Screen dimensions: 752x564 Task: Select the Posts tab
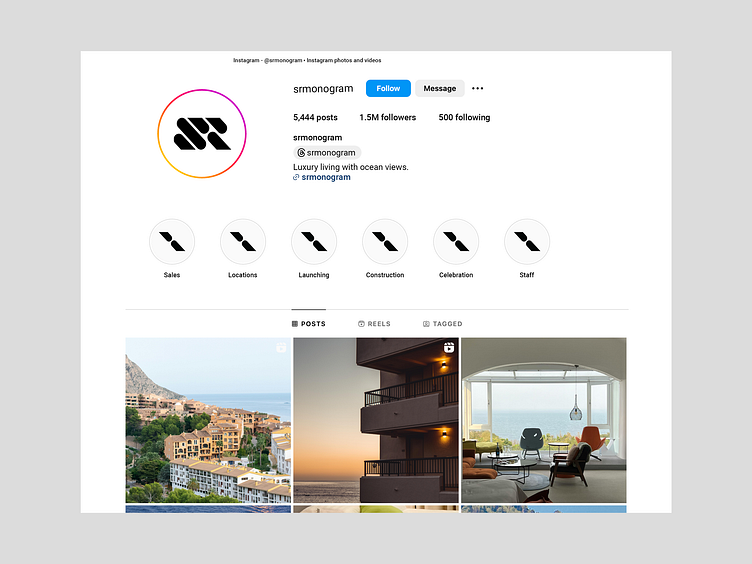308,324
